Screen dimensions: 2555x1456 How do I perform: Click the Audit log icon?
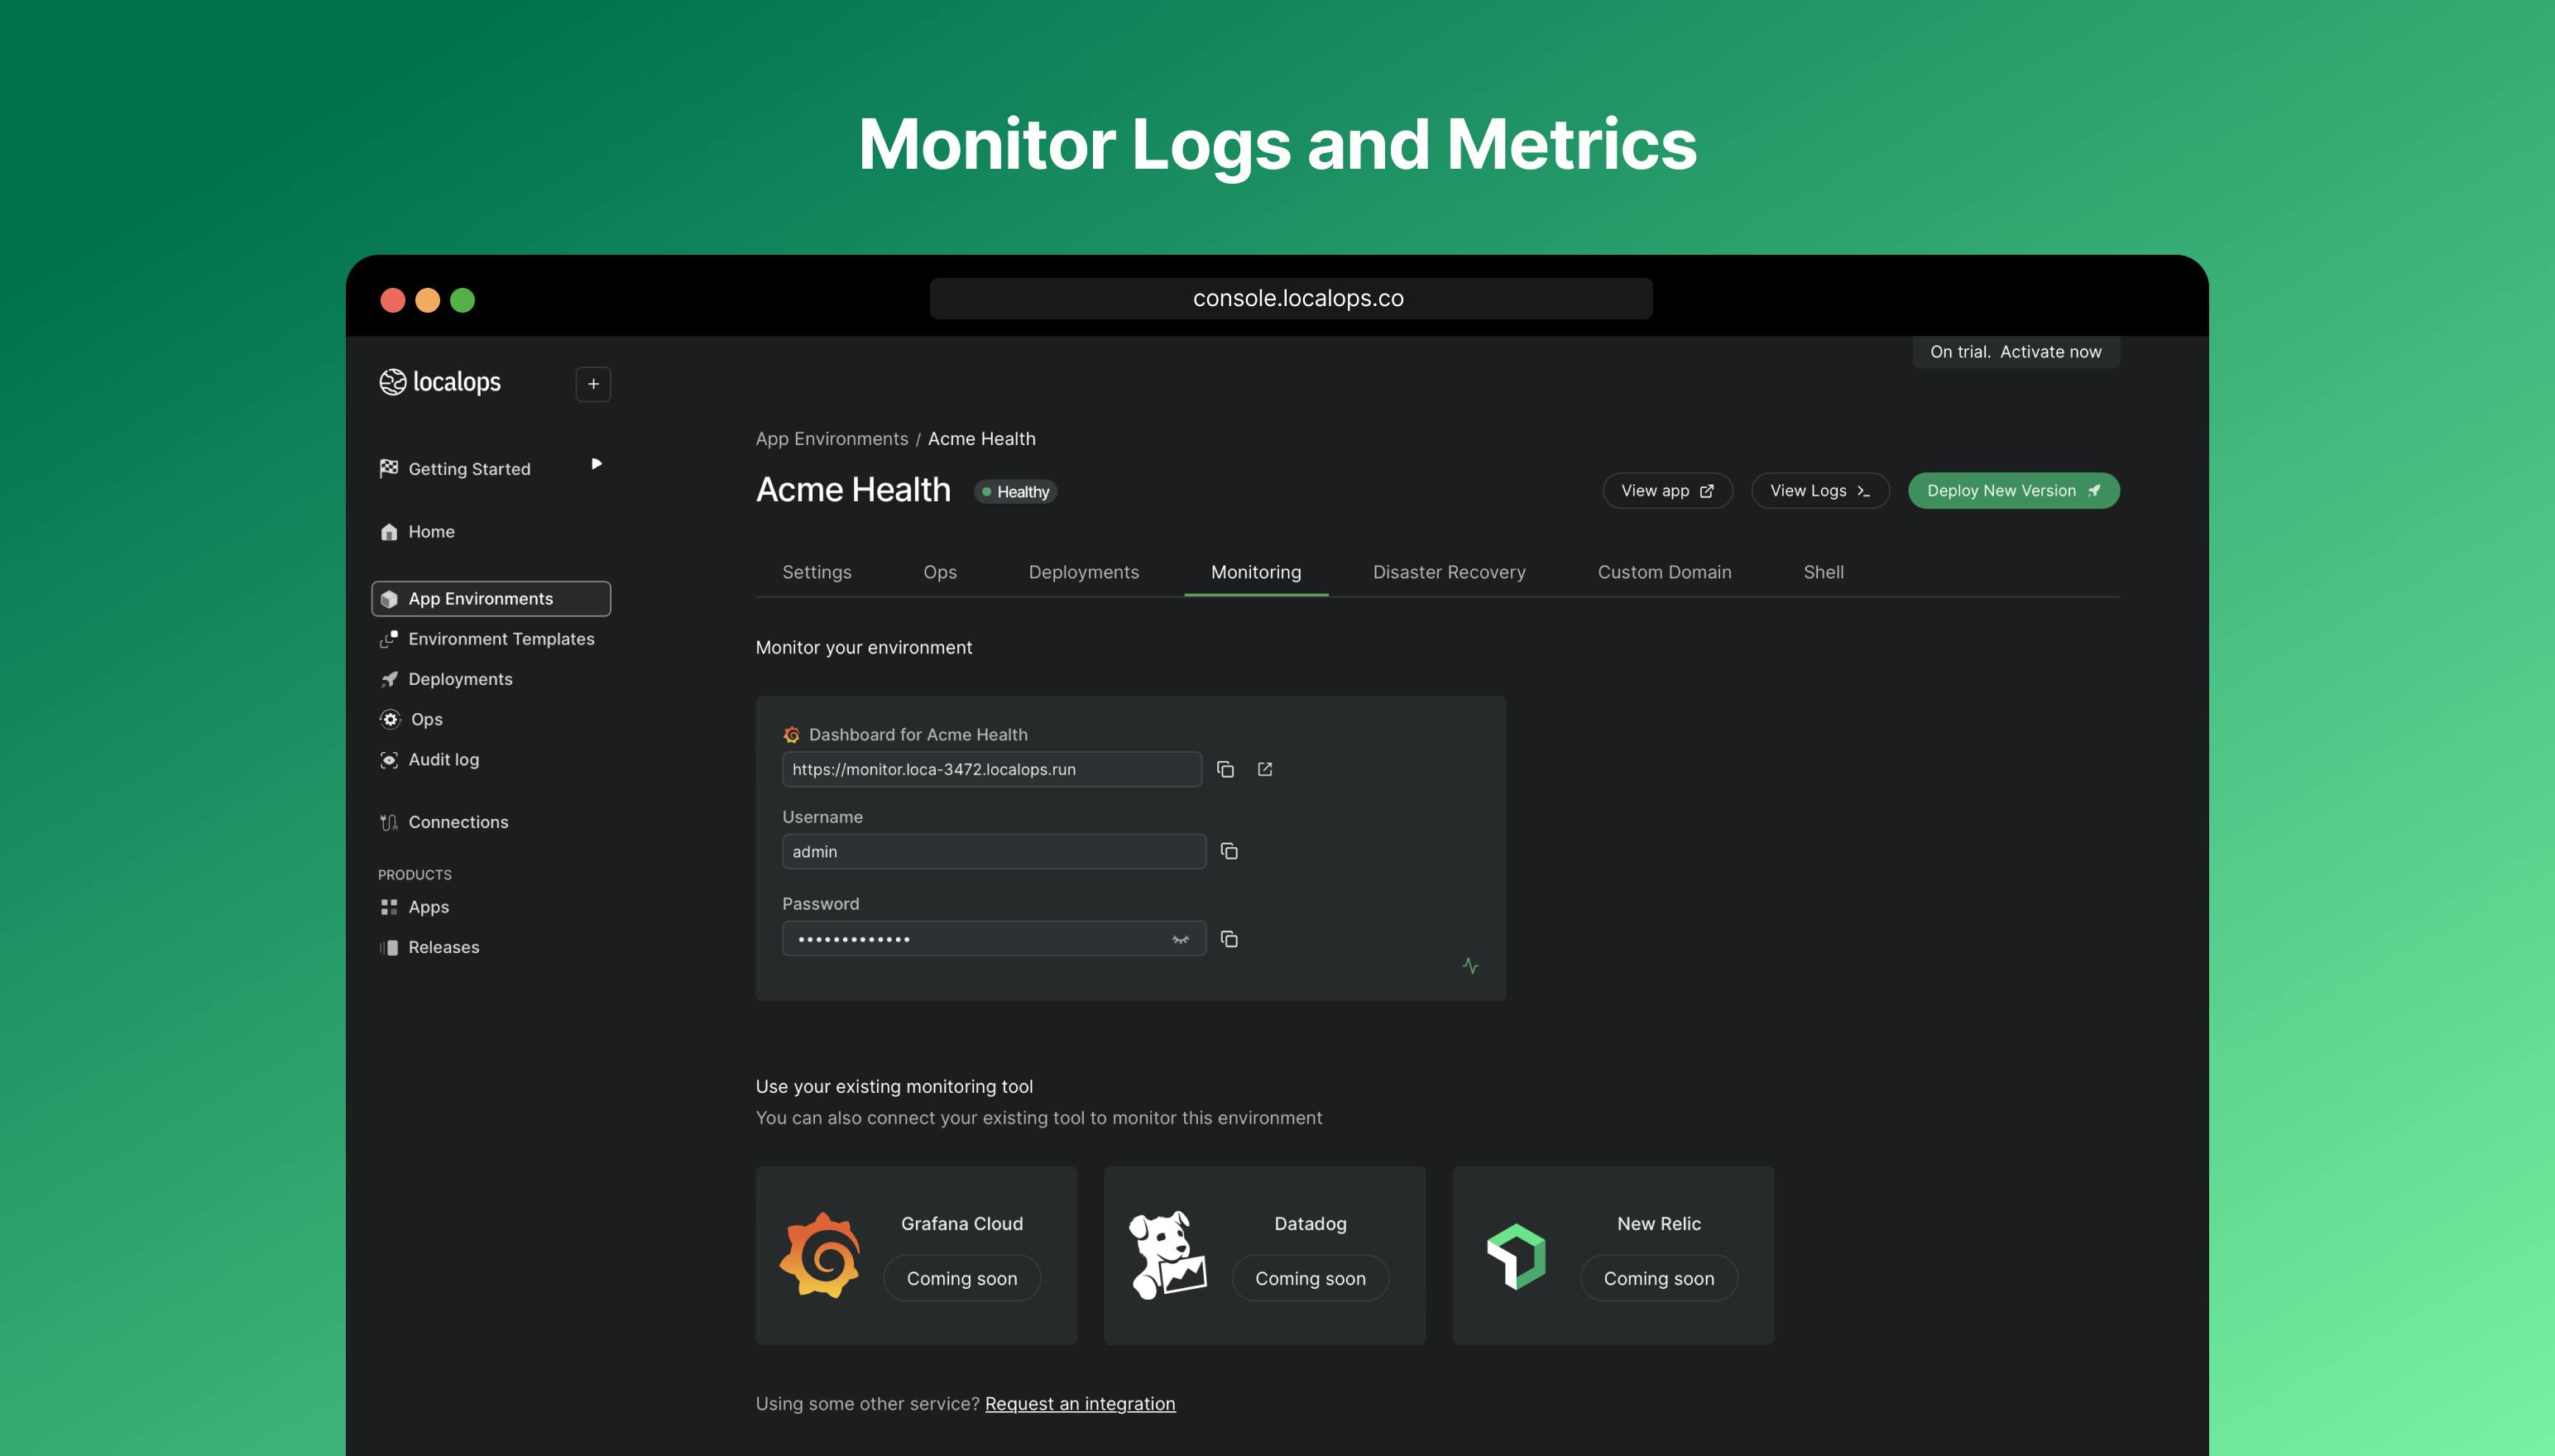(x=389, y=760)
